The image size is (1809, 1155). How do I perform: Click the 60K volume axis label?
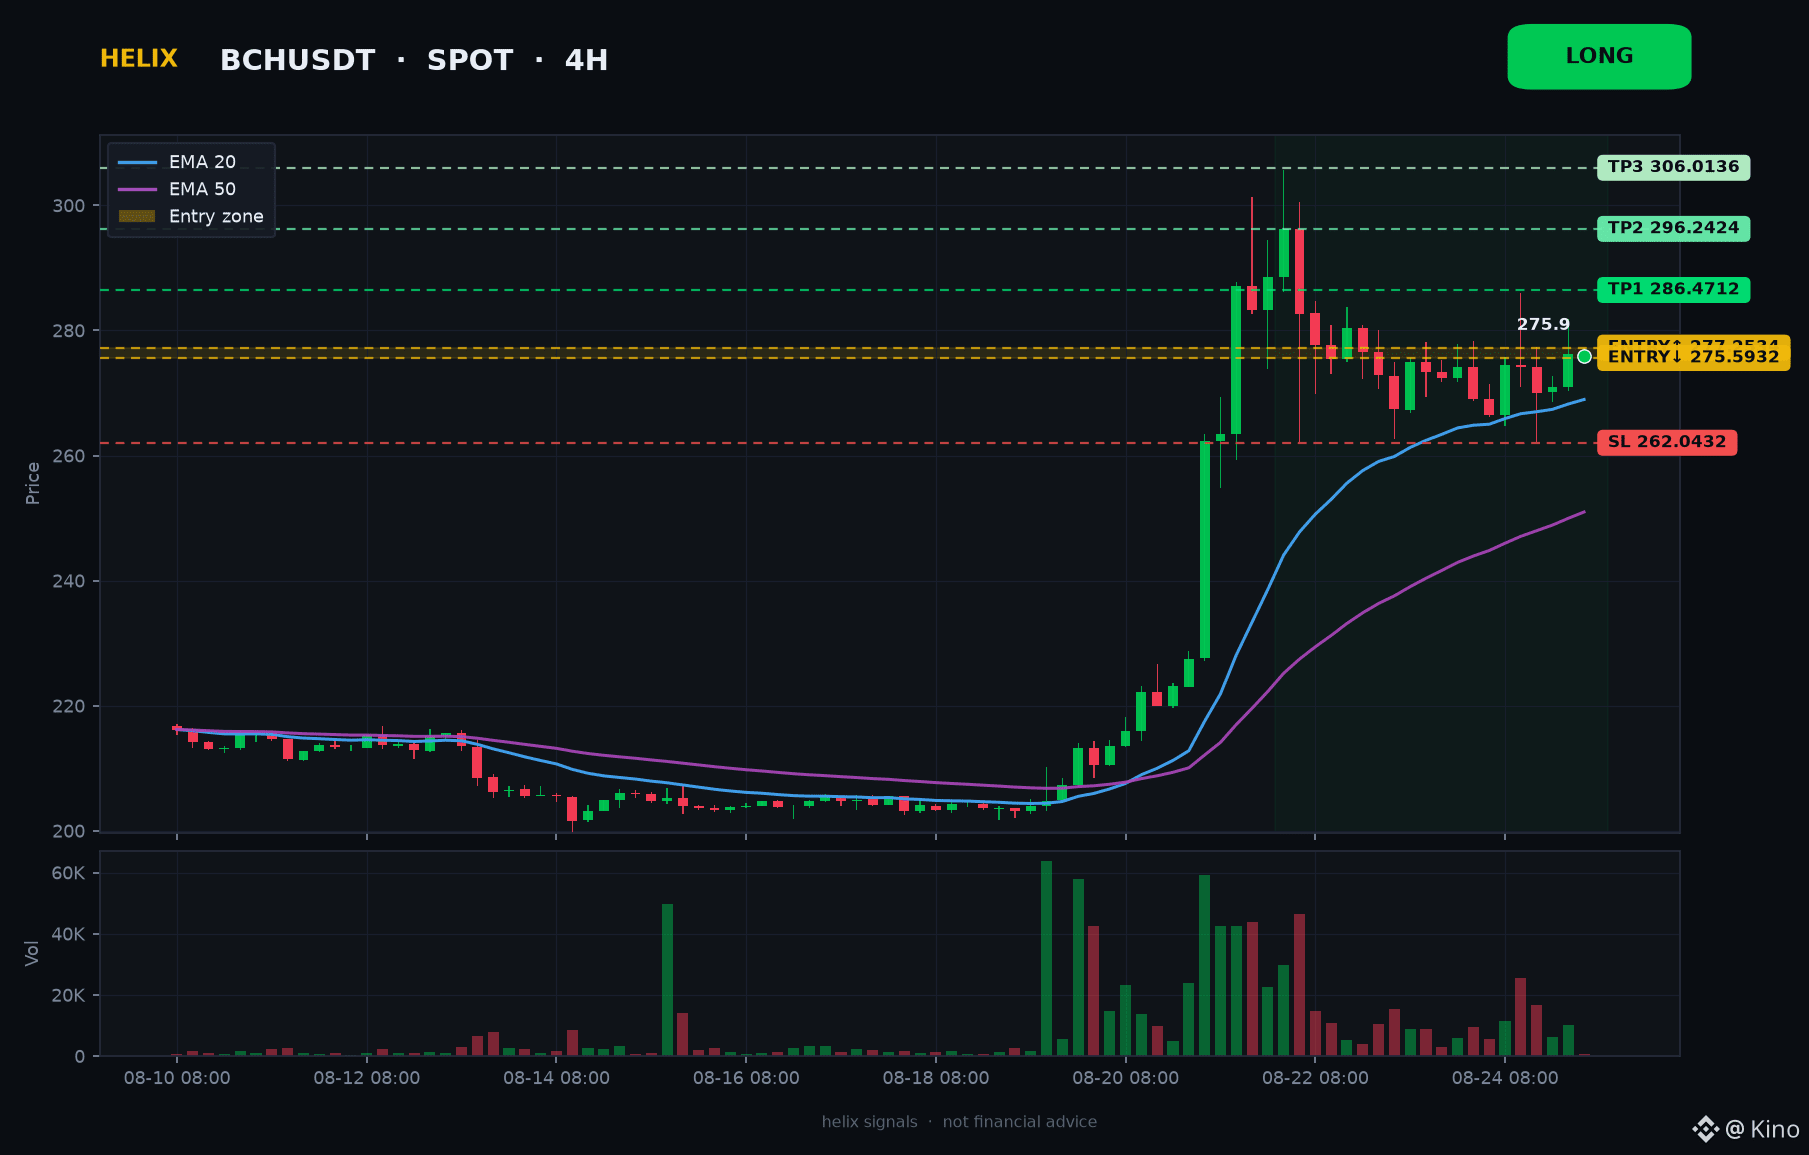[x=69, y=873]
